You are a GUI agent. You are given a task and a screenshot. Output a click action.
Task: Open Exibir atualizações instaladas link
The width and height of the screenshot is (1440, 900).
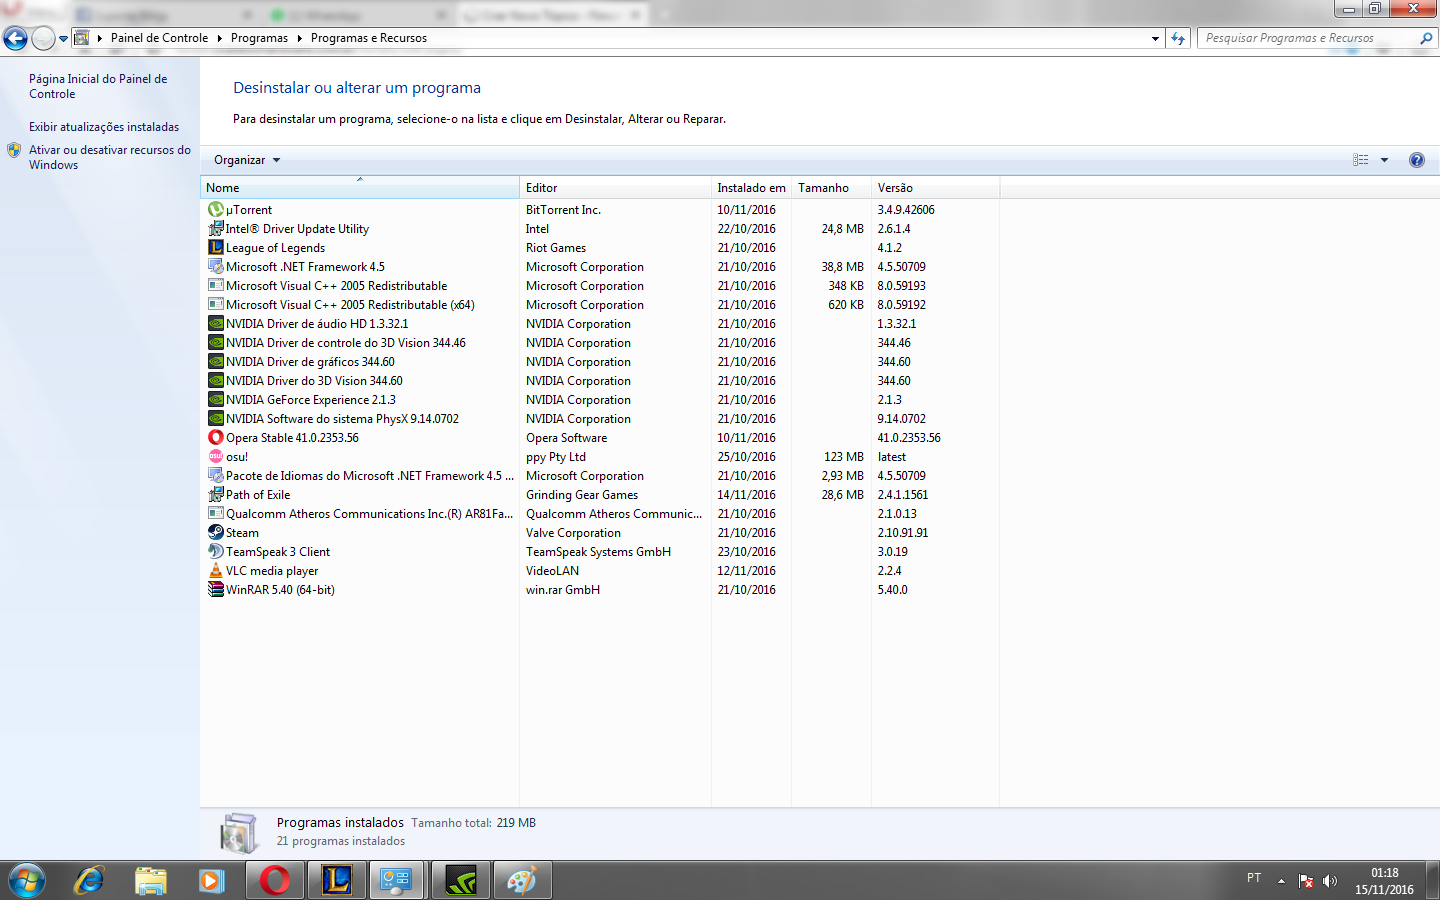click(x=104, y=127)
